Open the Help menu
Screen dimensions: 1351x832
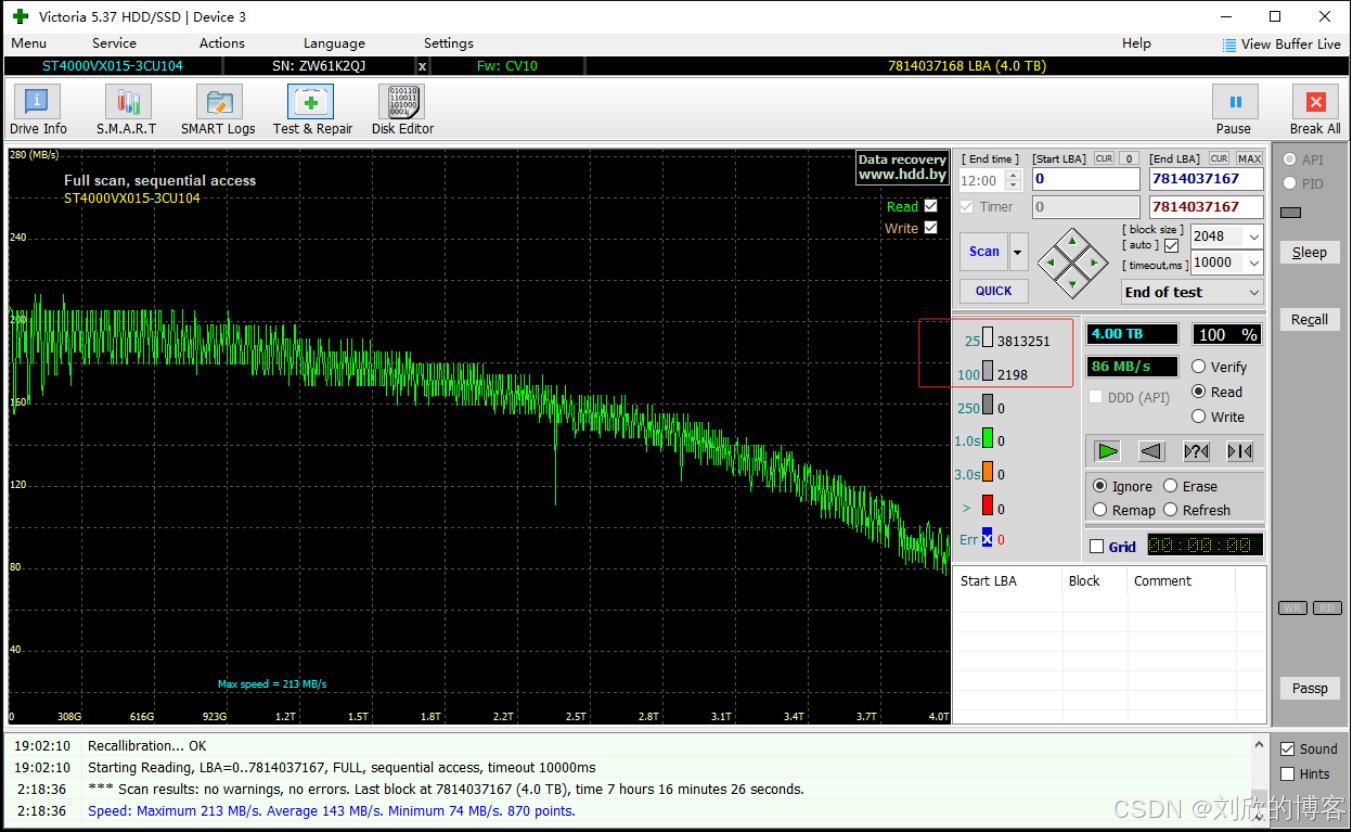click(x=1136, y=43)
